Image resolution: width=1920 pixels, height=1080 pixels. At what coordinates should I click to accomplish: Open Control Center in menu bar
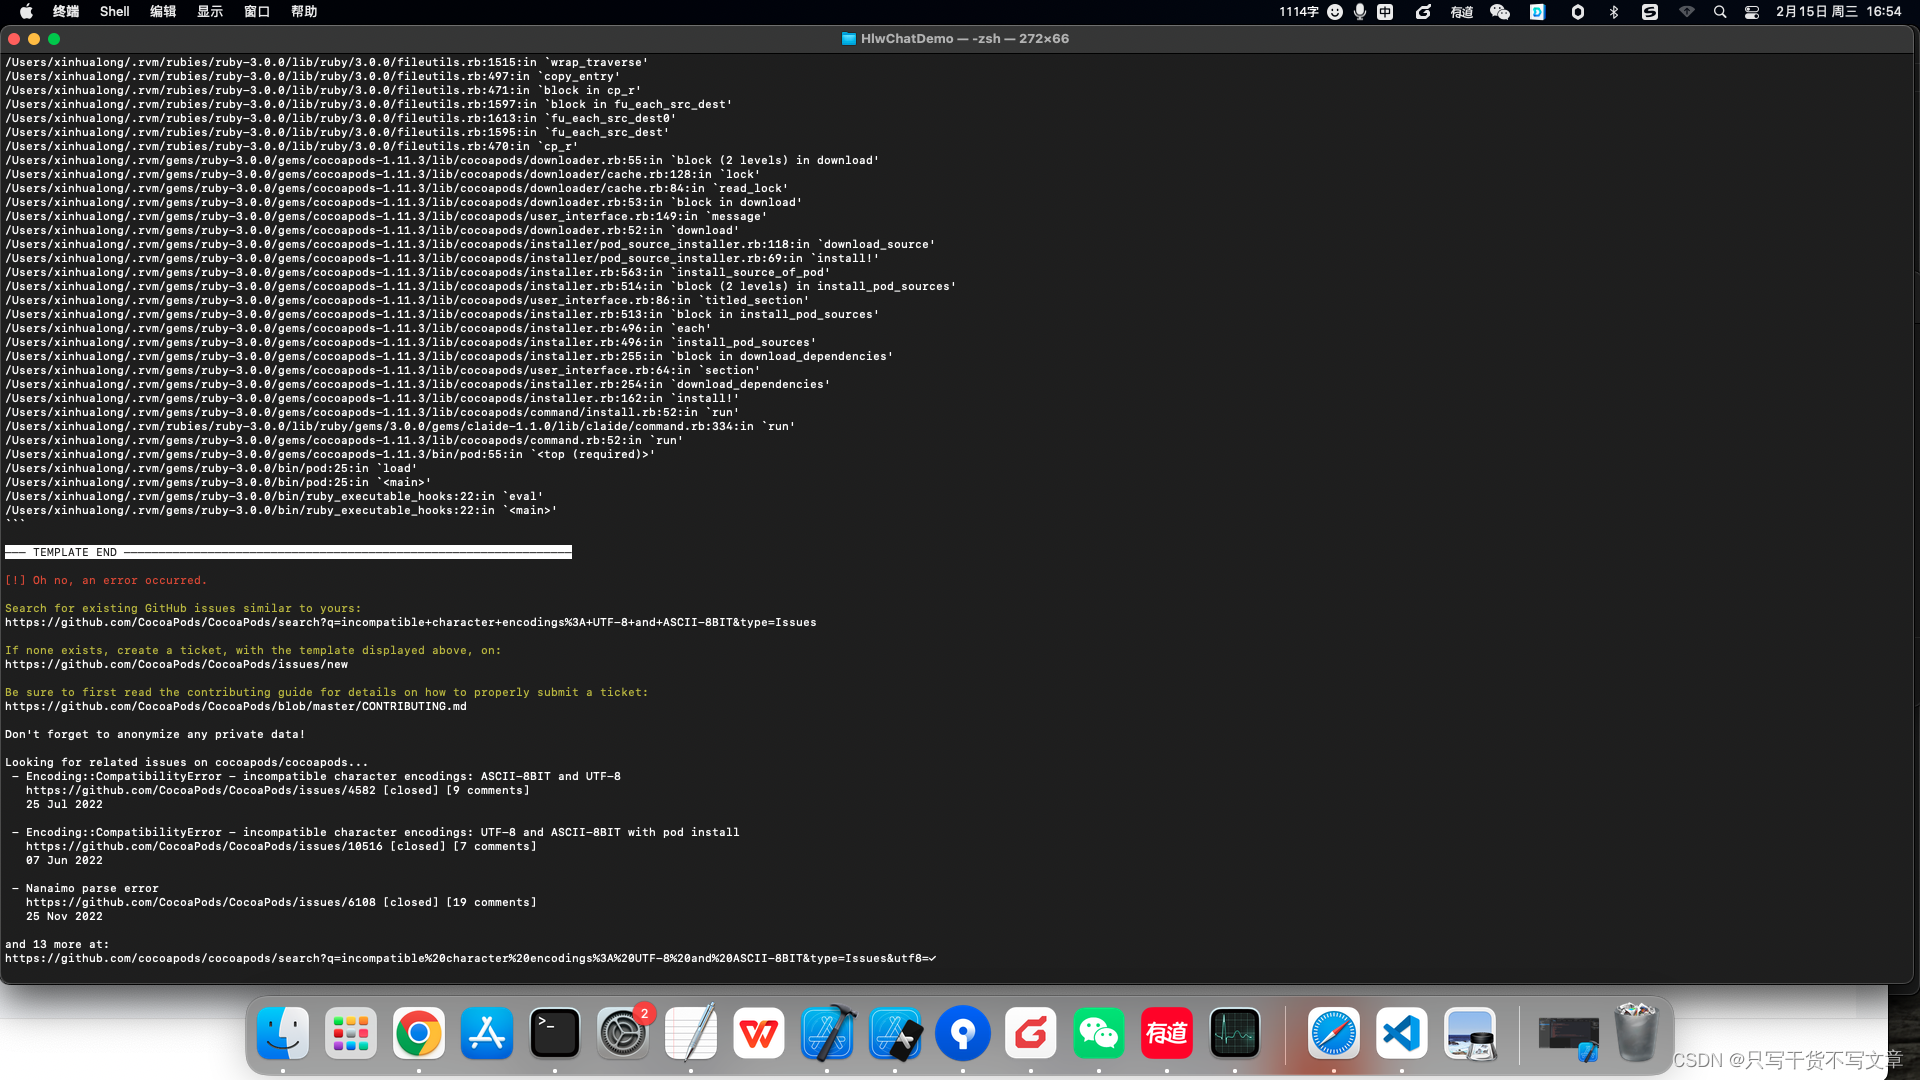pos(1752,12)
